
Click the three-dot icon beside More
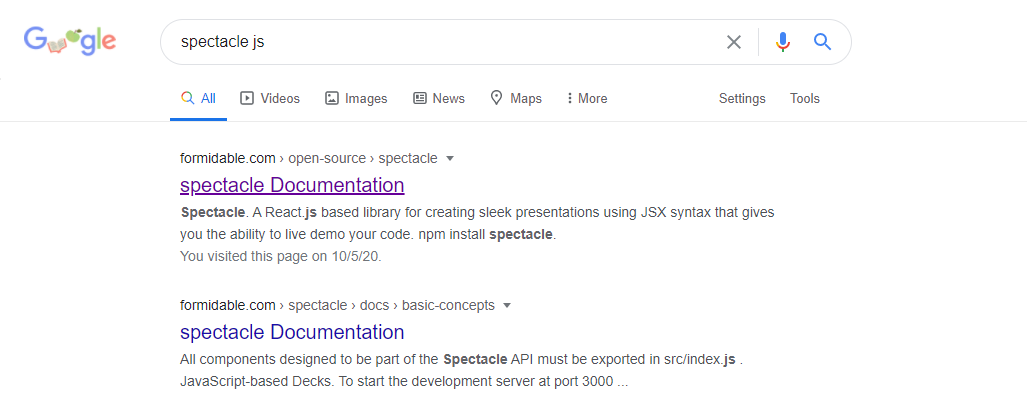pyautogui.click(x=569, y=98)
